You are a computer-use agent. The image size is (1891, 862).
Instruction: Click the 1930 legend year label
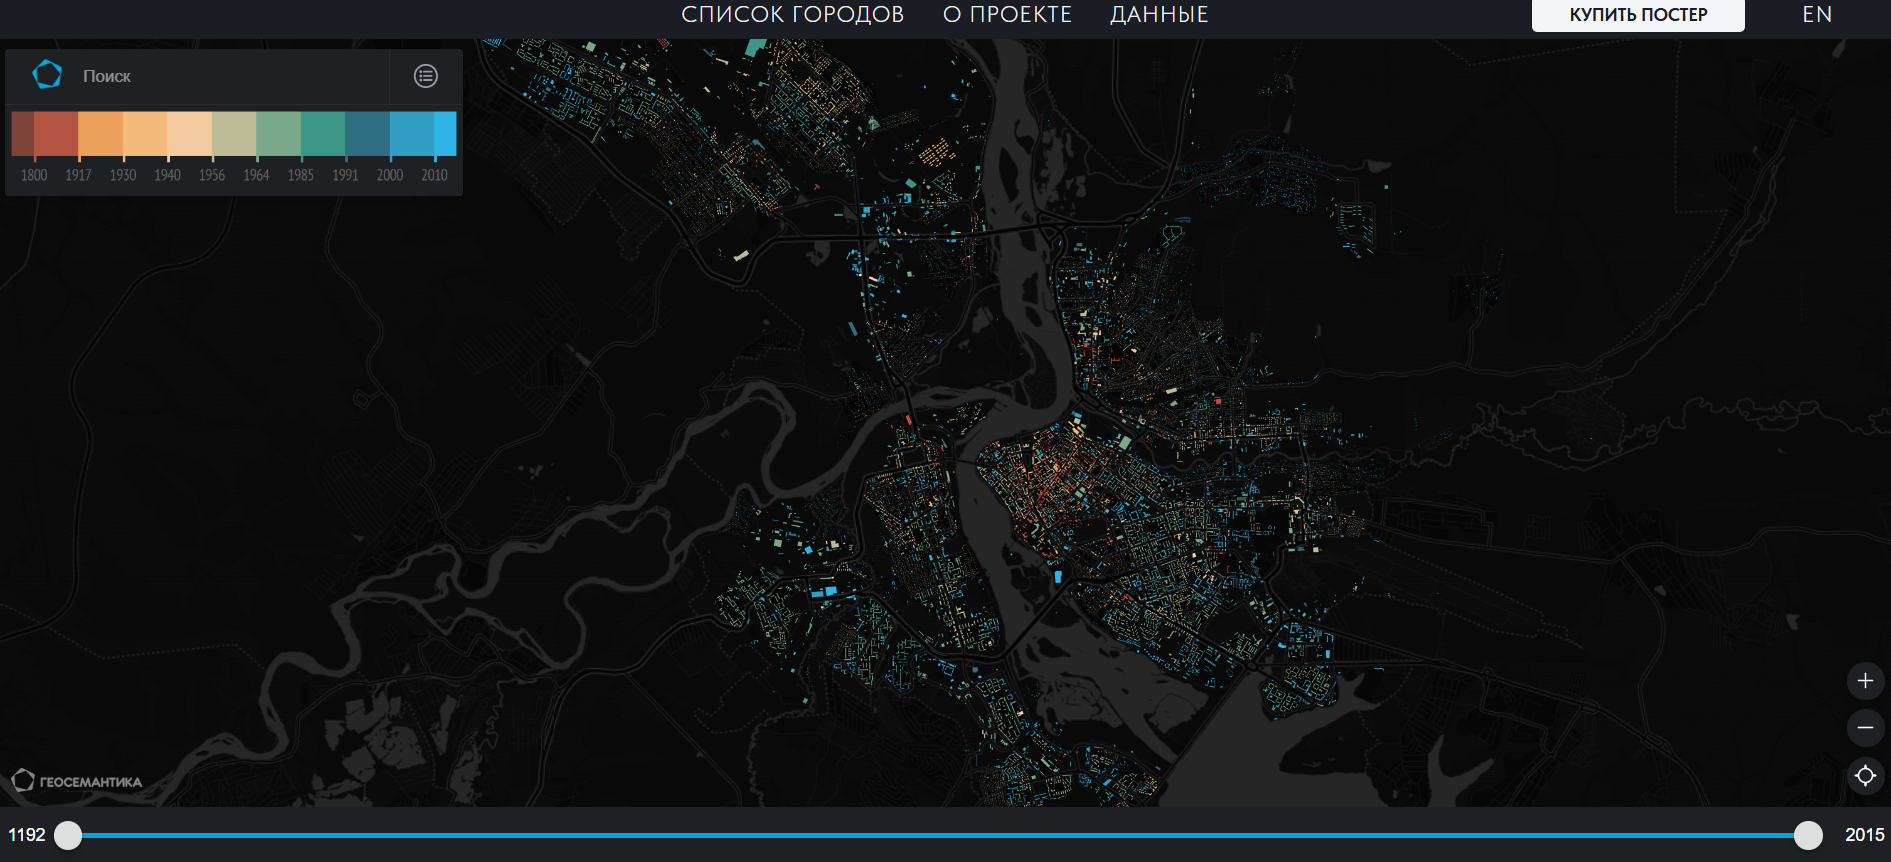(x=123, y=175)
